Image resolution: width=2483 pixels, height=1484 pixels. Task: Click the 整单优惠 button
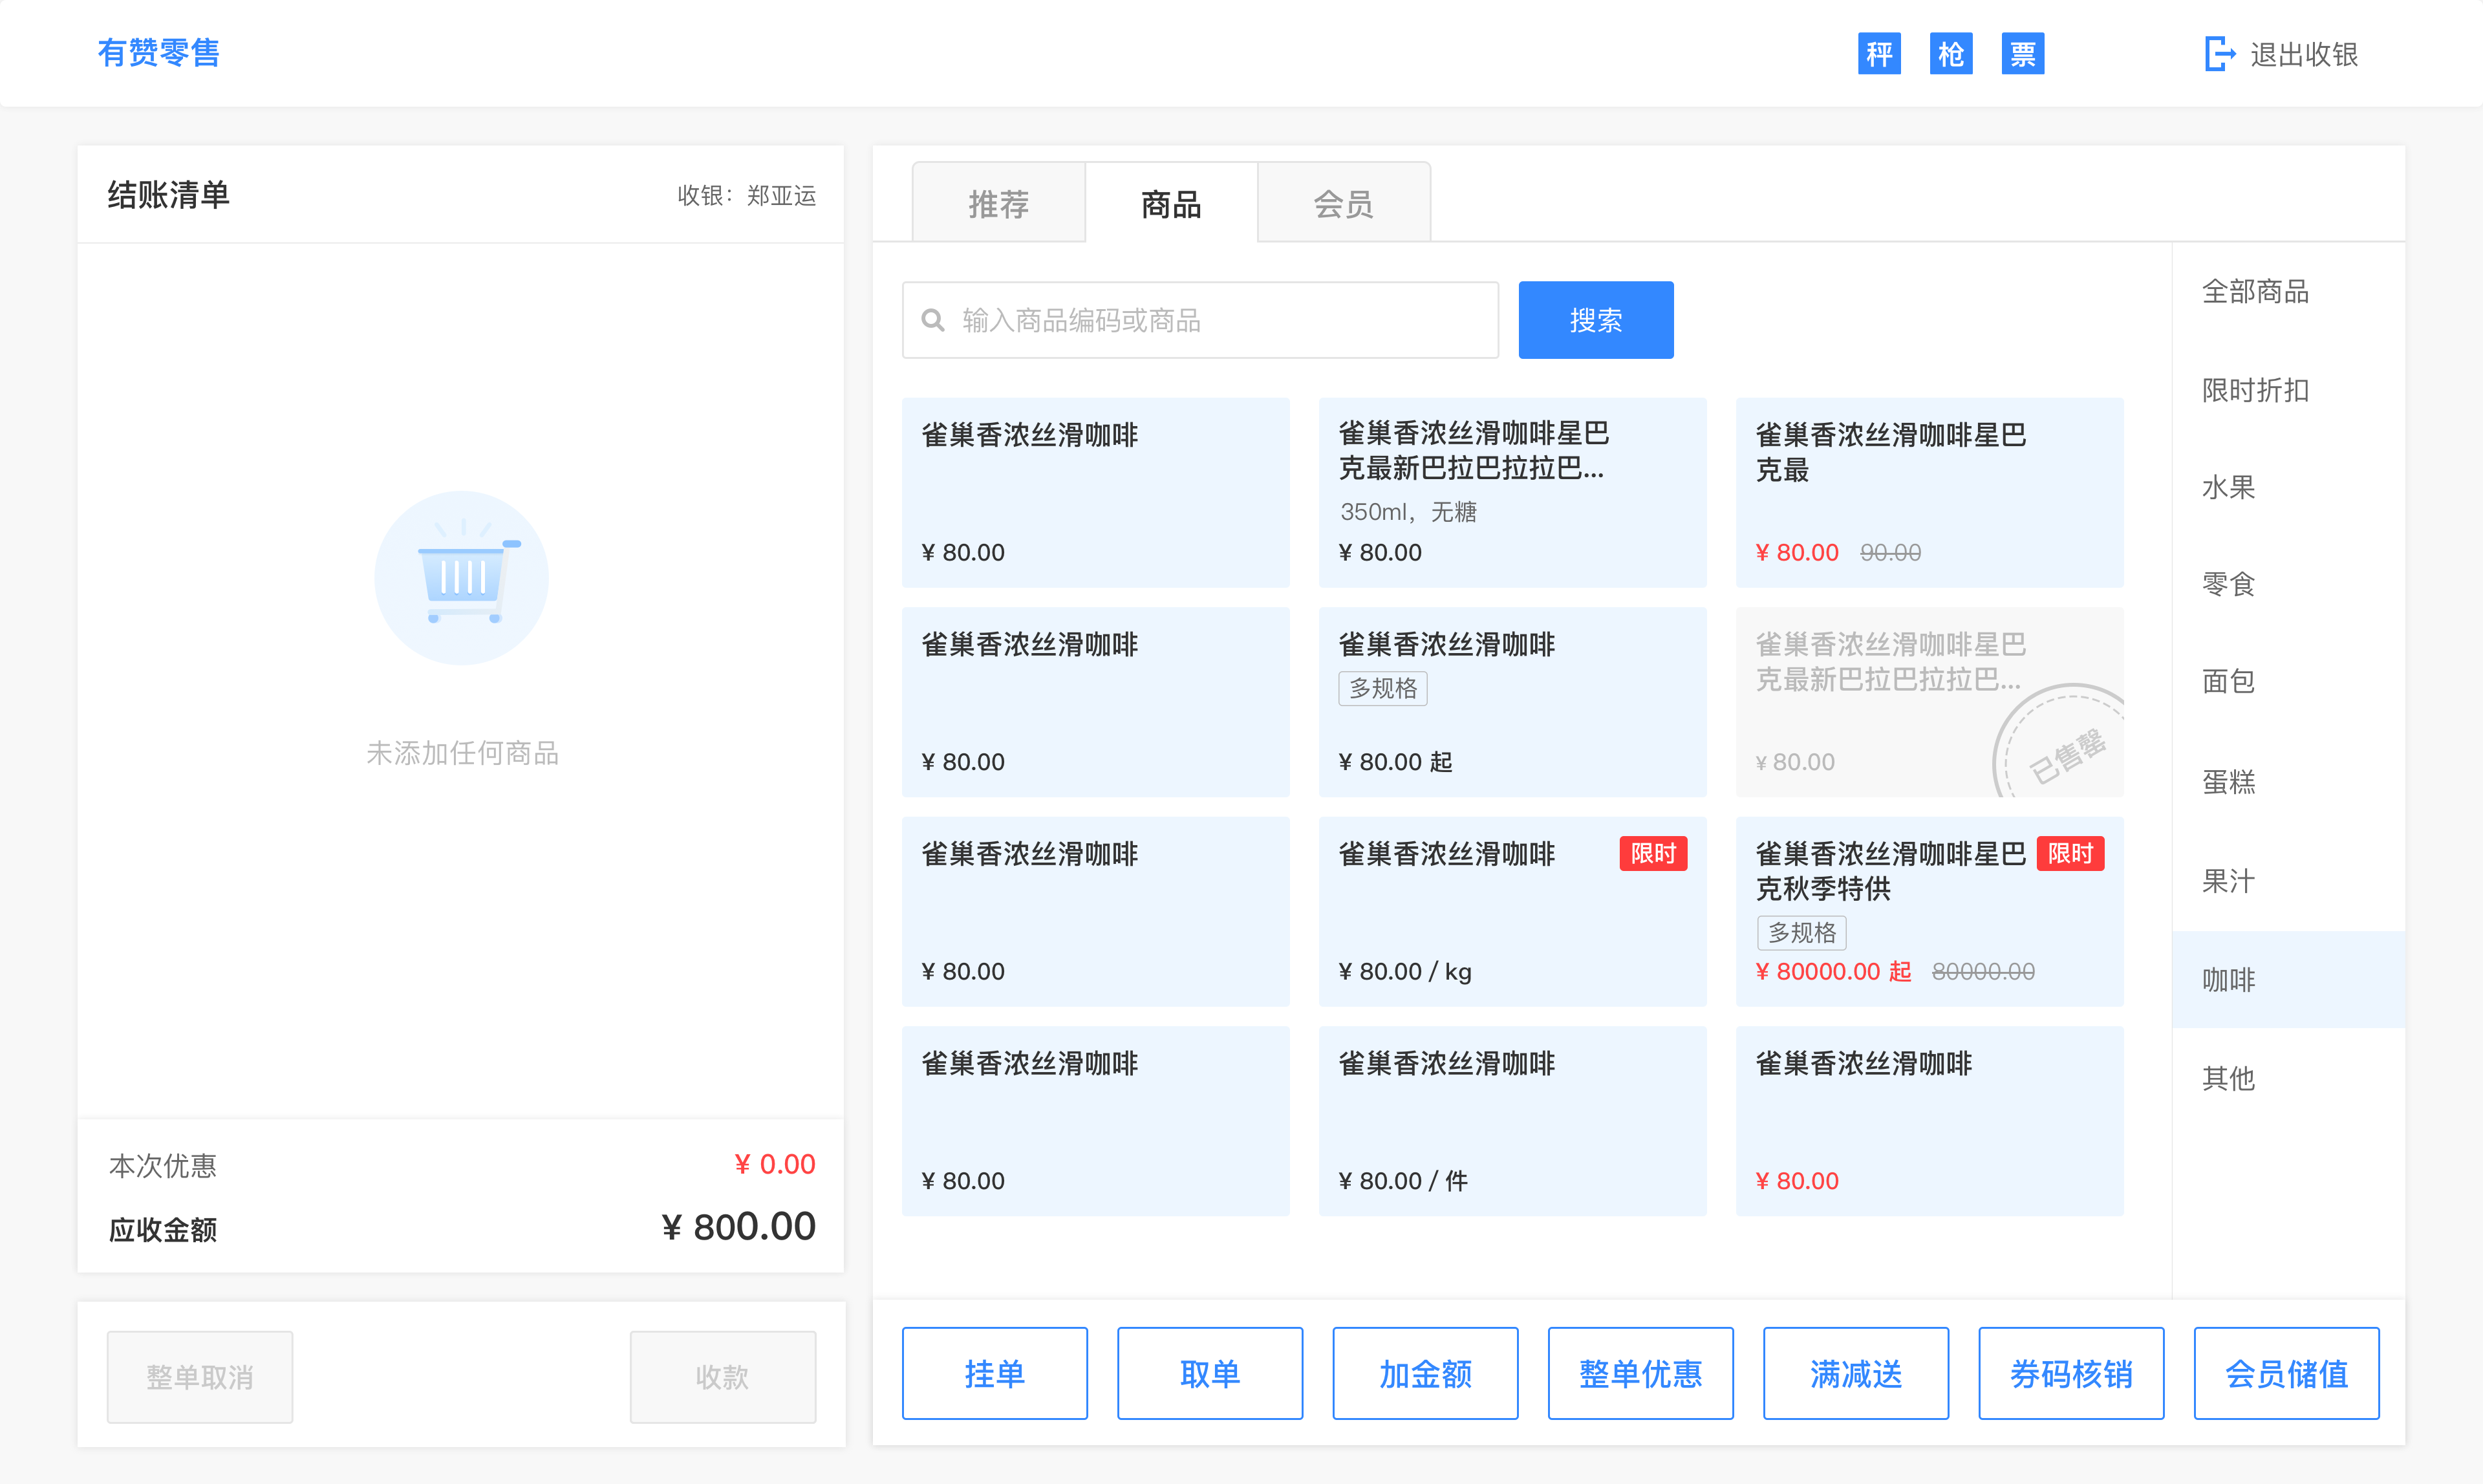[1640, 1373]
